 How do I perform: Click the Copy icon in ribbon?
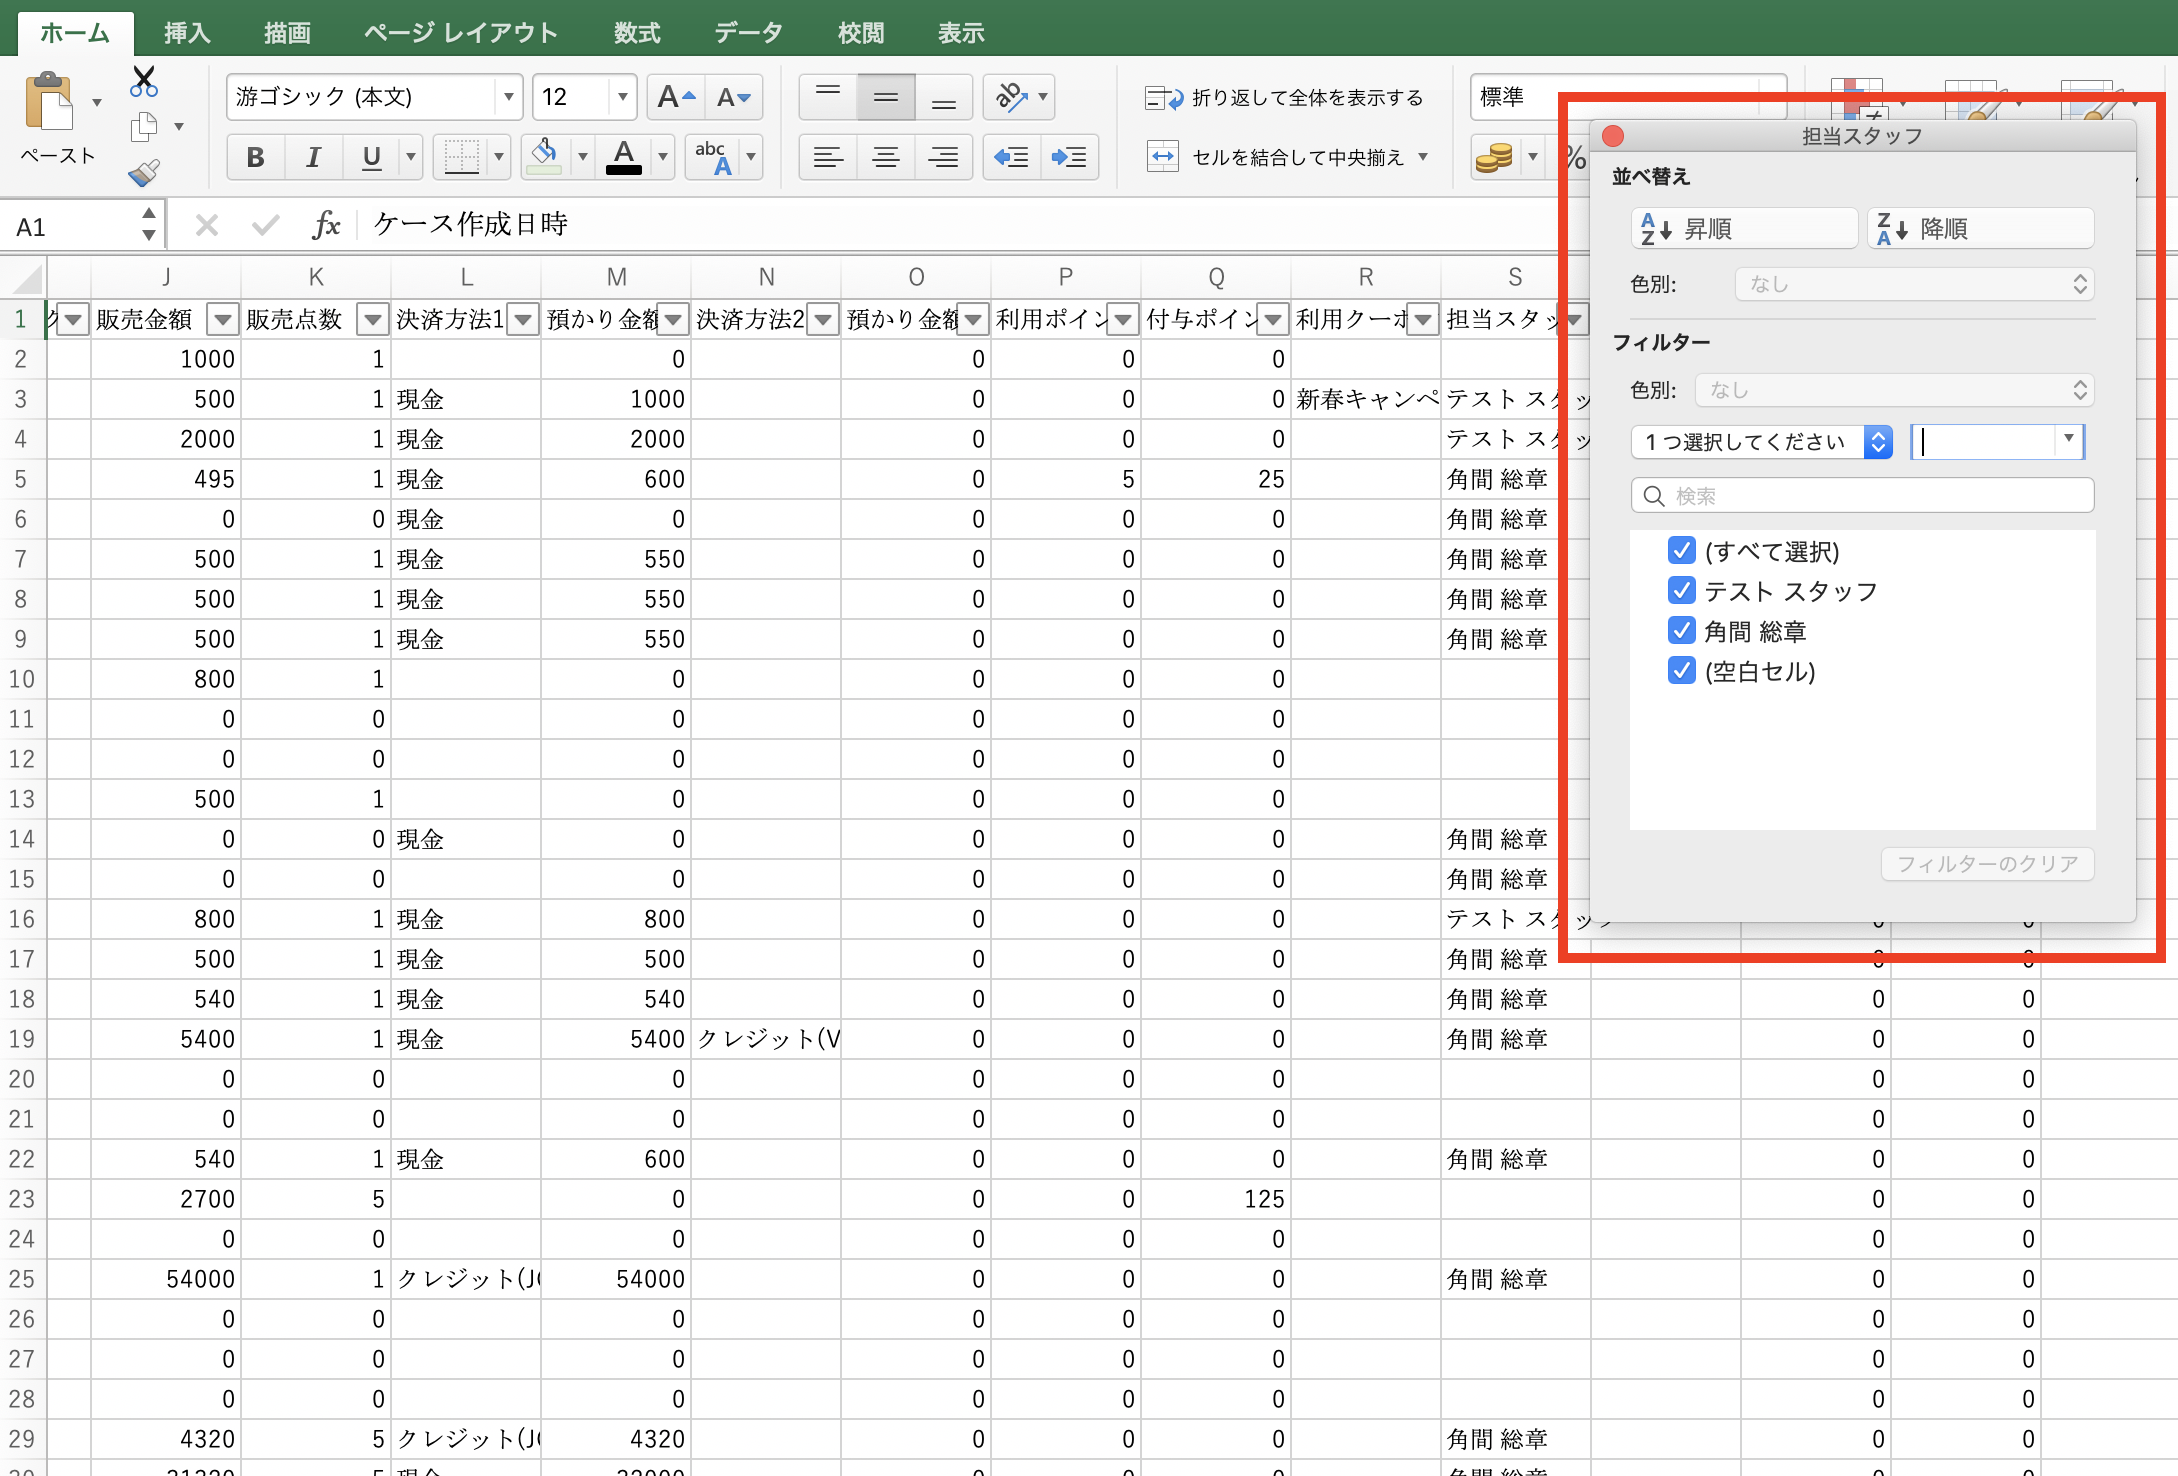coord(145,127)
